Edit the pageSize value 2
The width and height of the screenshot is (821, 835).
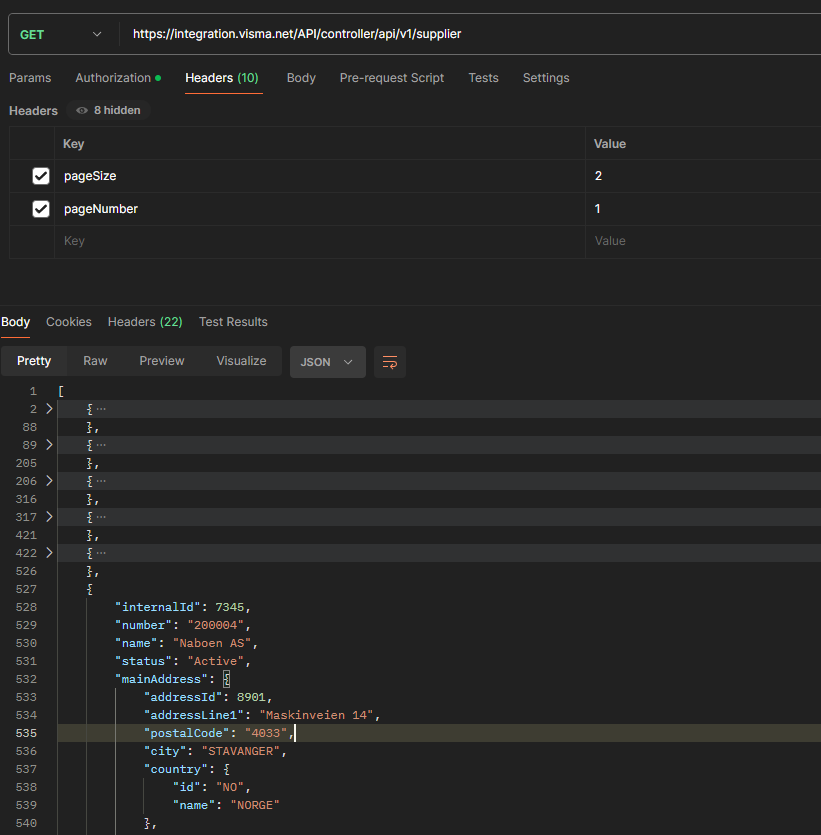click(x=703, y=176)
